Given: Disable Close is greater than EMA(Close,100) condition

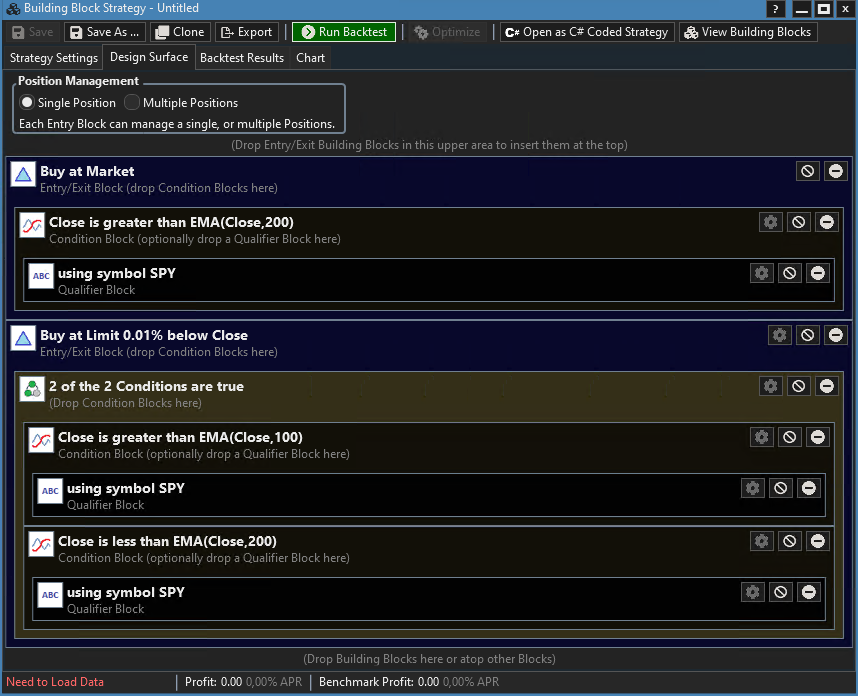Looking at the screenshot, I should point(790,437).
